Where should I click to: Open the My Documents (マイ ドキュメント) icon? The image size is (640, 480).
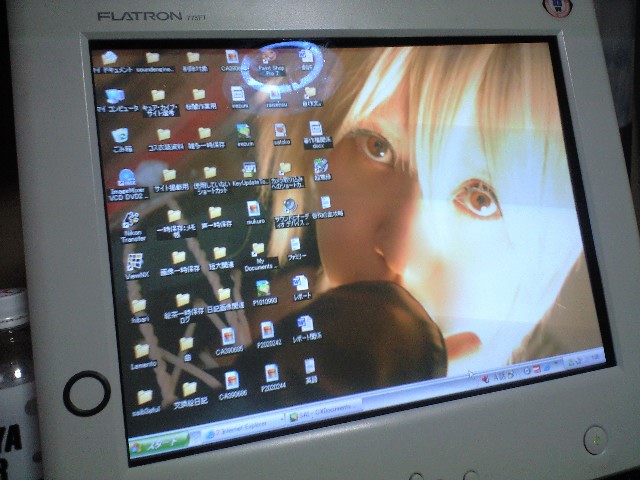click(x=111, y=62)
